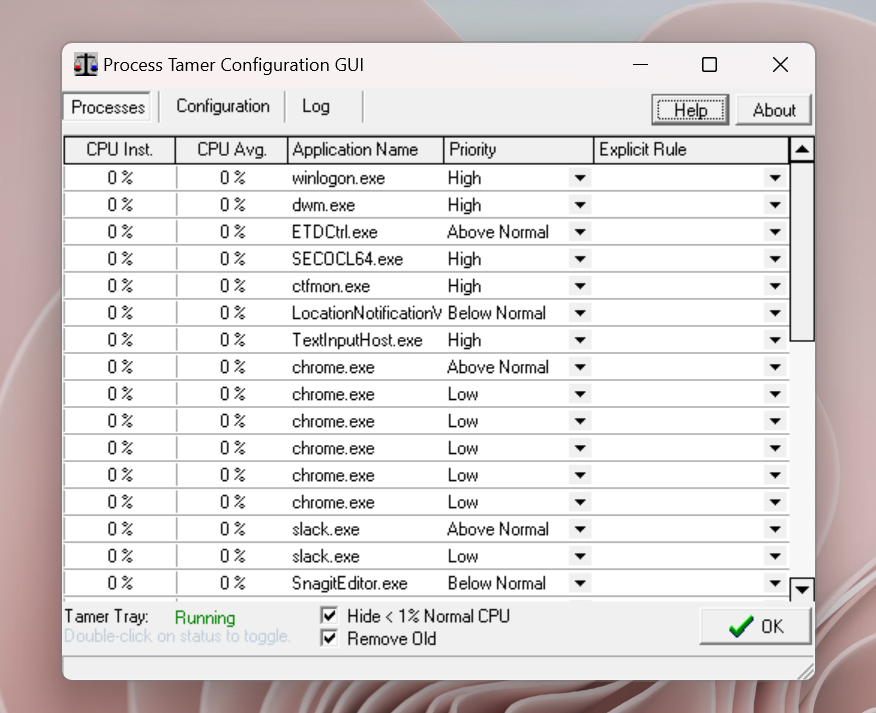The height and width of the screenshot is (713, 876).
Task: Open the About dialog
Action: pos(773,110)
